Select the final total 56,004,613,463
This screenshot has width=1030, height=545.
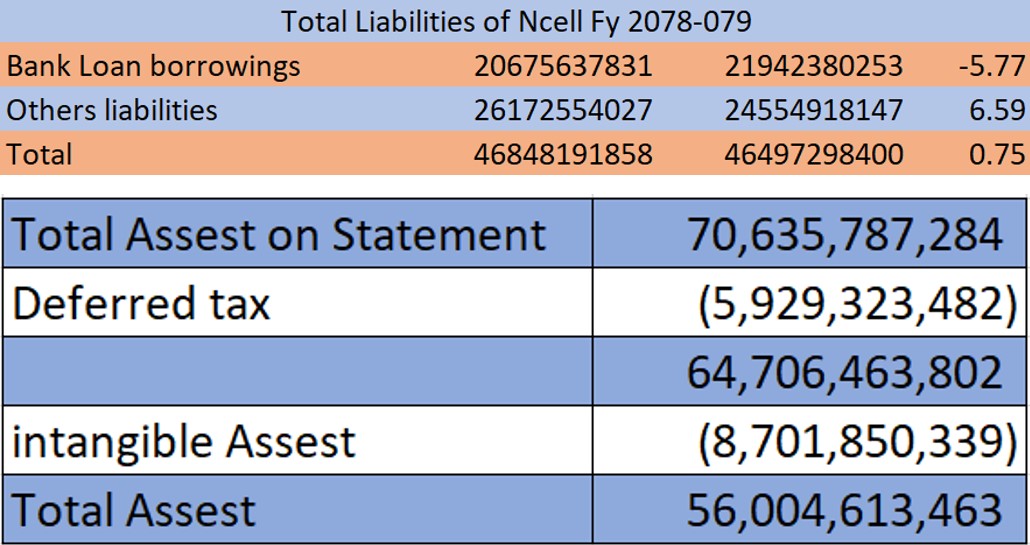[x=844, y=510]
